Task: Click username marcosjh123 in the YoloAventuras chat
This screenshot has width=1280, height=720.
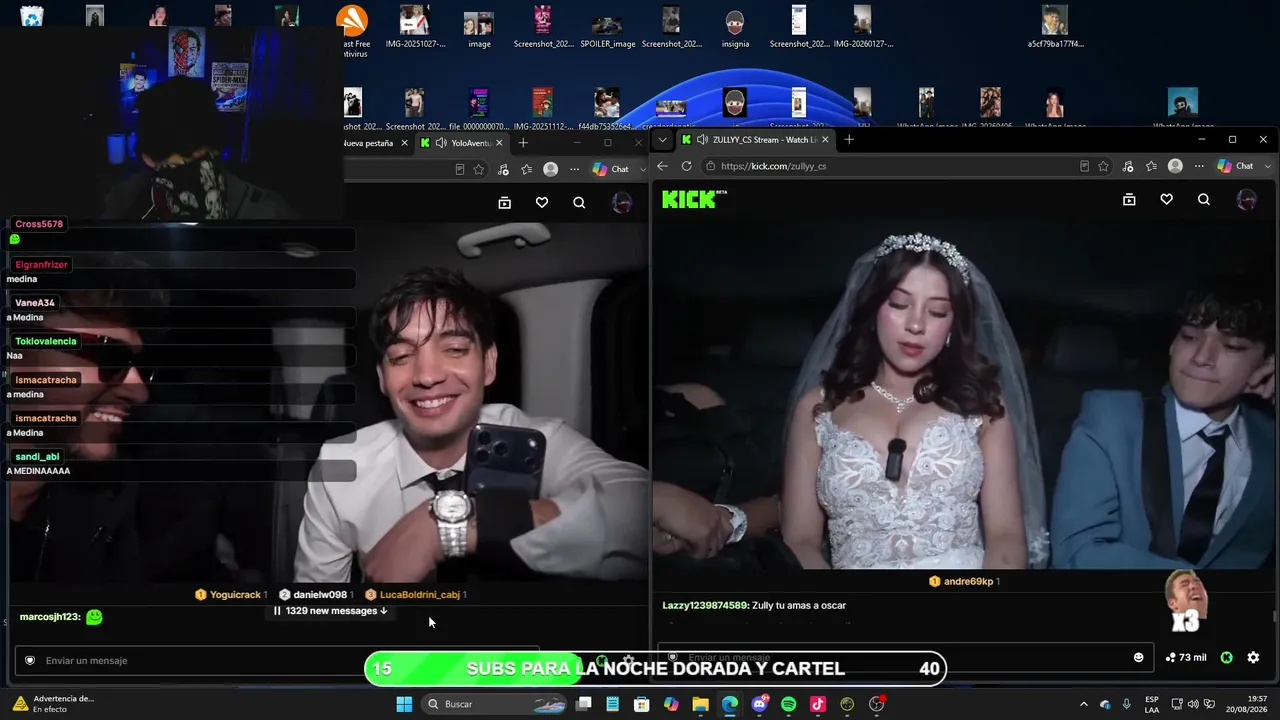Action: (x=49, y=617)
